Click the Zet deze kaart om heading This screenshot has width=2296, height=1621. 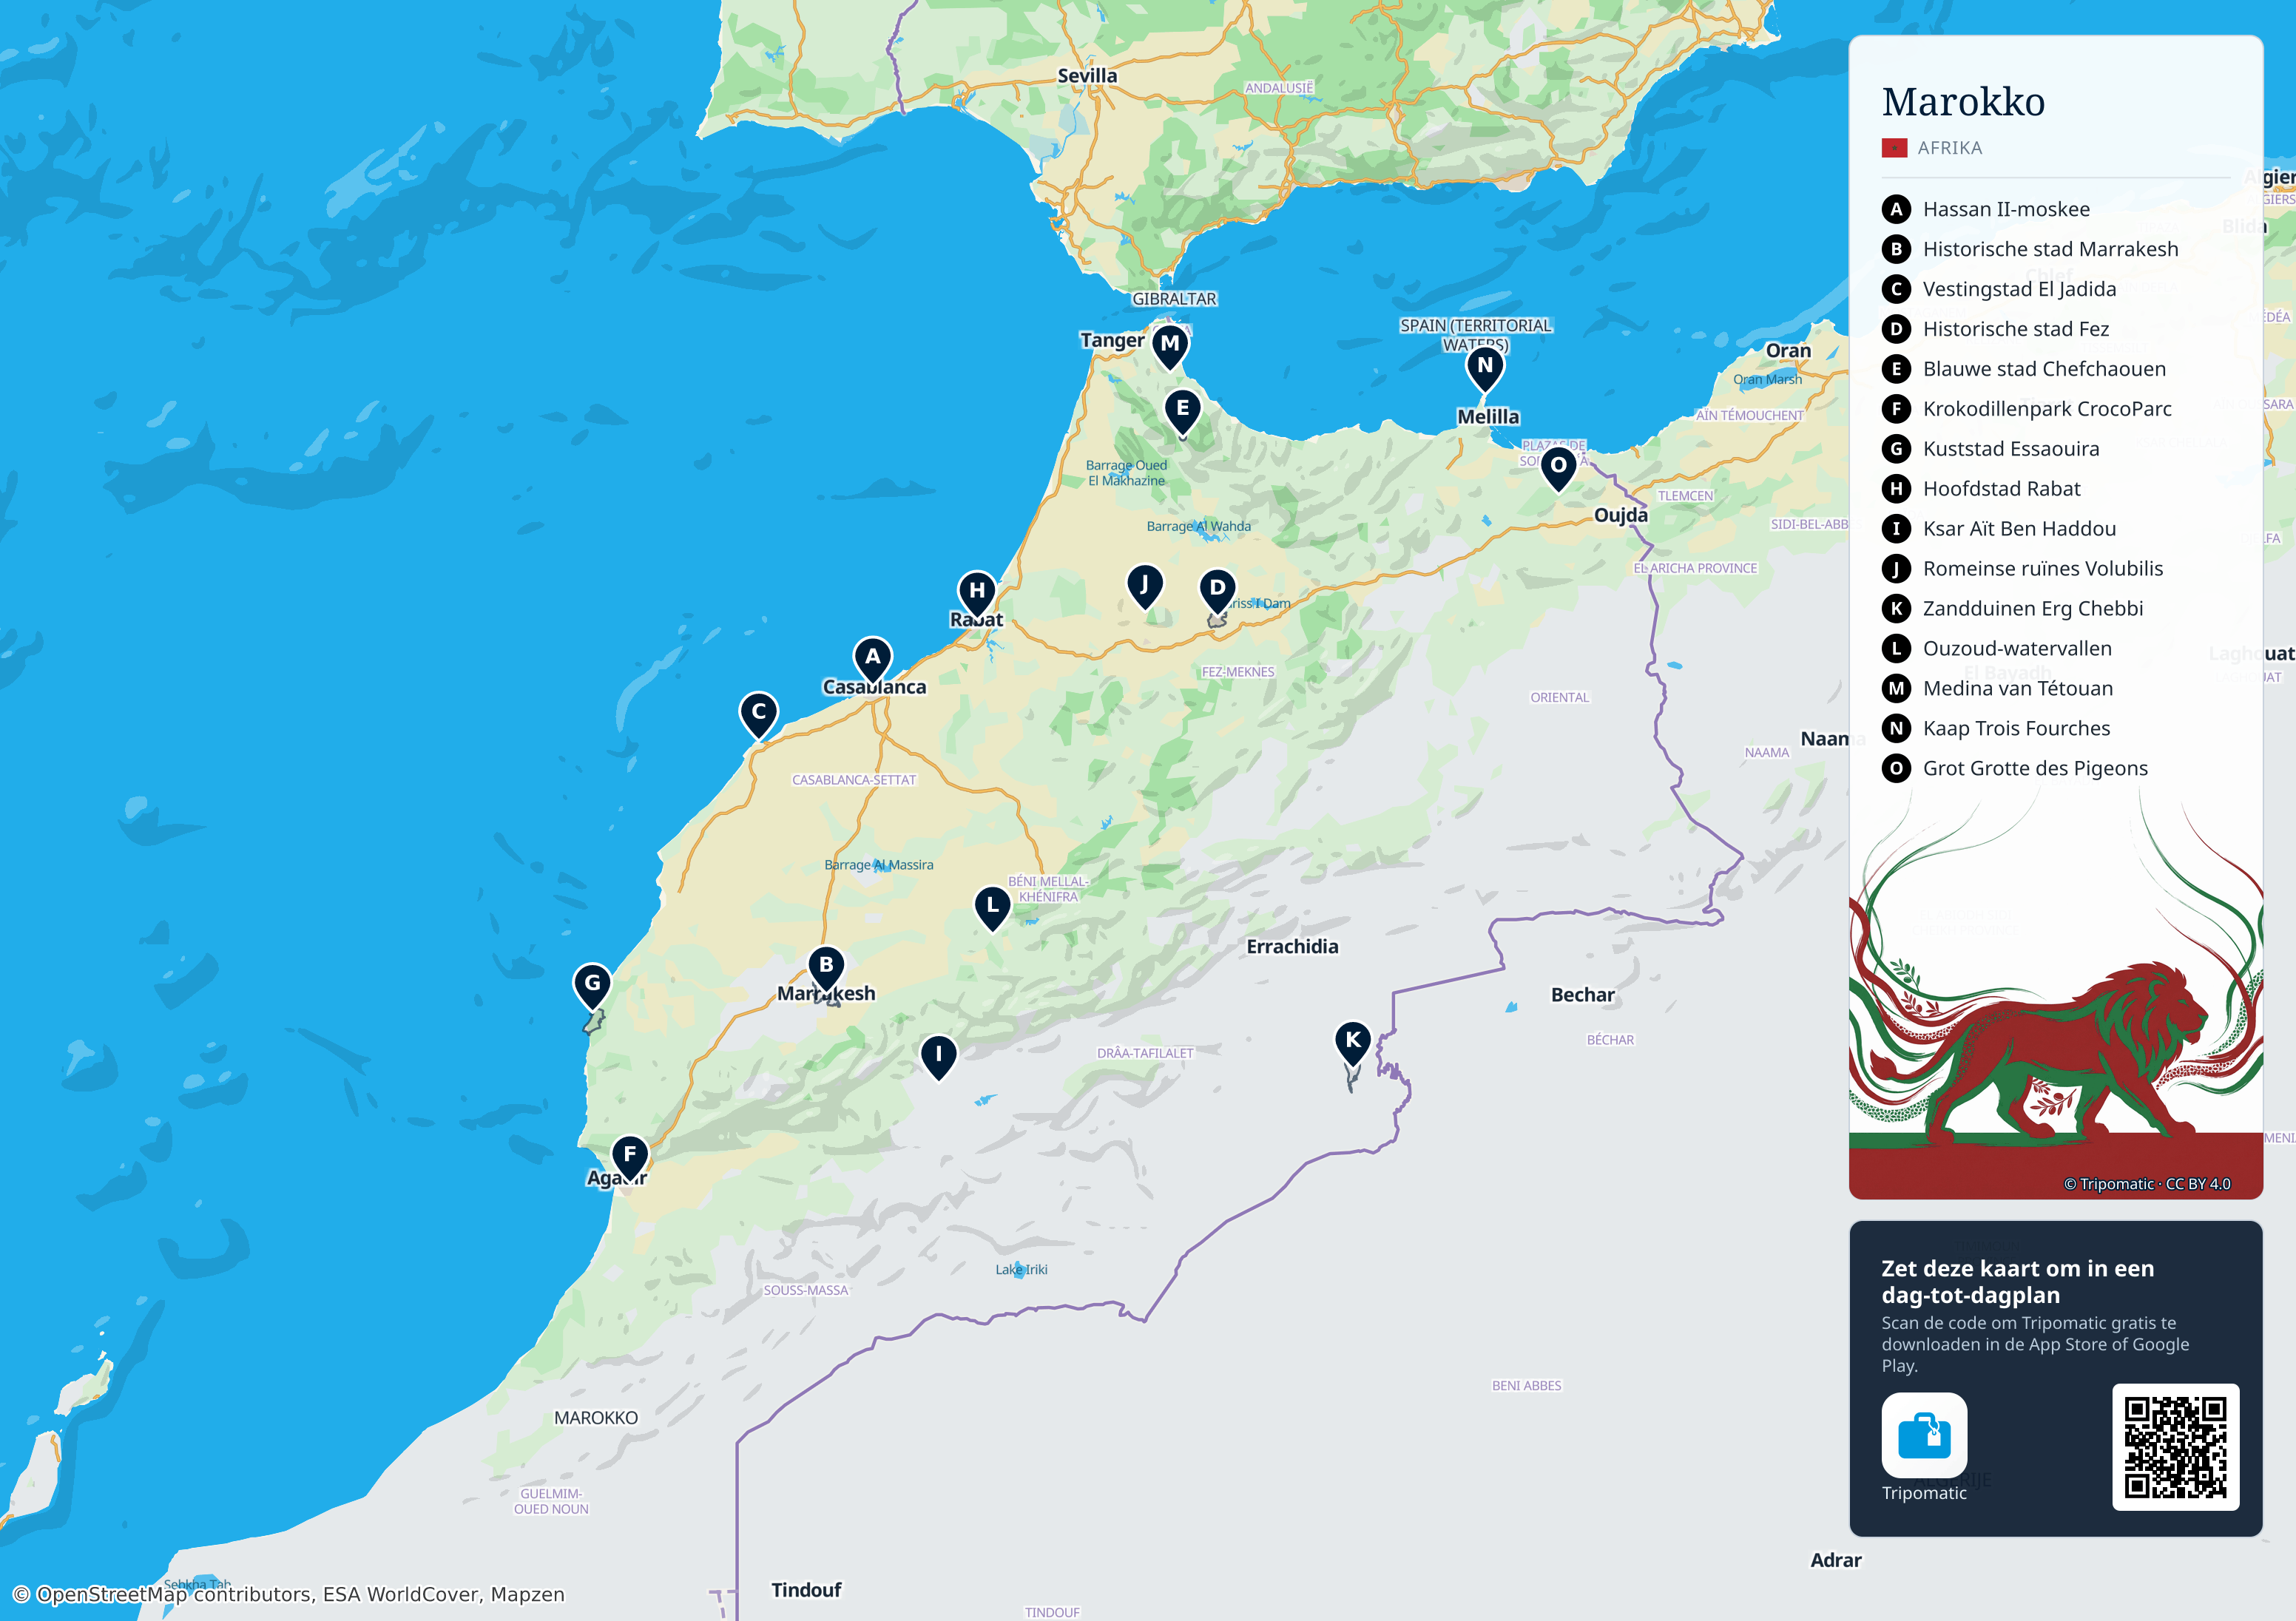coord(2017,1281)
